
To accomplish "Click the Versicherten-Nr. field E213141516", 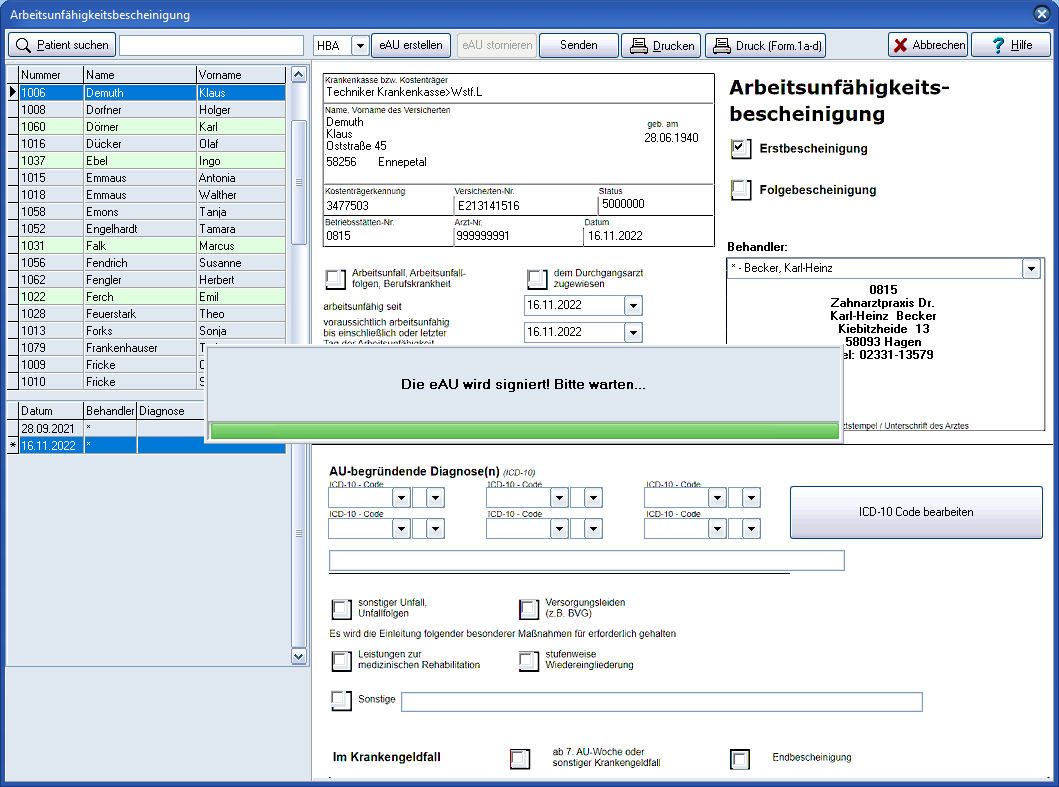I will click(489, 205).
